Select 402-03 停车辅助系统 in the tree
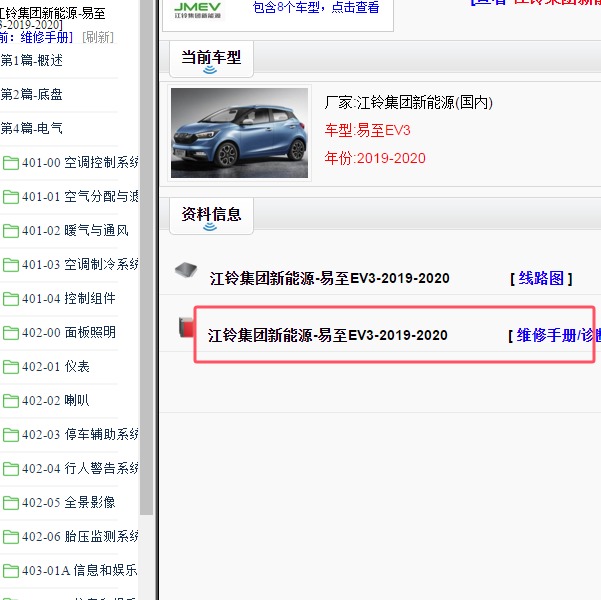 (80, 434)
